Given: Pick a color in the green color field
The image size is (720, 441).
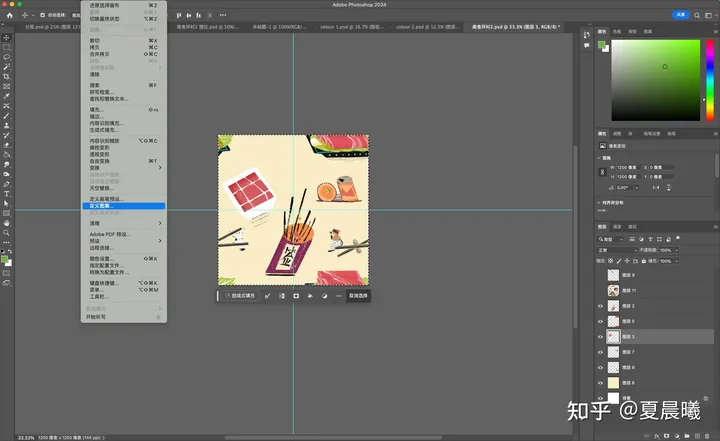Looking at the screenshot, I should 656,80.
